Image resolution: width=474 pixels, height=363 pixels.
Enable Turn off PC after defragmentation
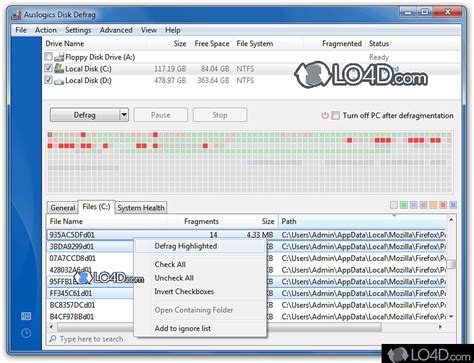click(x=336, y=115)
